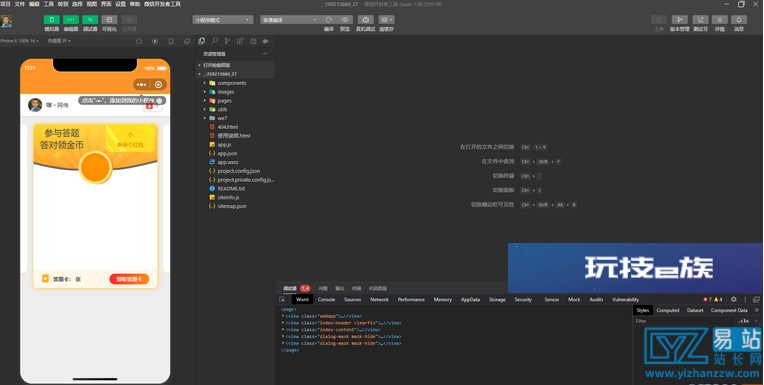Open the 小程序模式 mode dropdown
The width and height of the screenshot is (764, 385).
coord(223,20)
